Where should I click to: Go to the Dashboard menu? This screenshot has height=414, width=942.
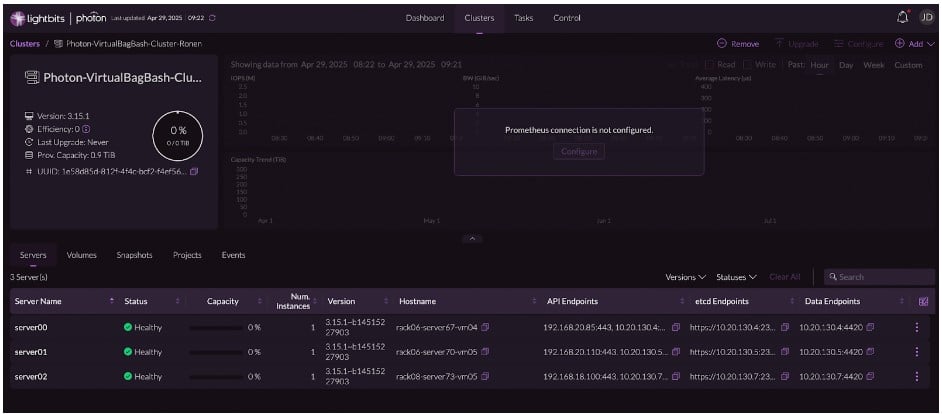pyautogui.click(x=425, y=18)
